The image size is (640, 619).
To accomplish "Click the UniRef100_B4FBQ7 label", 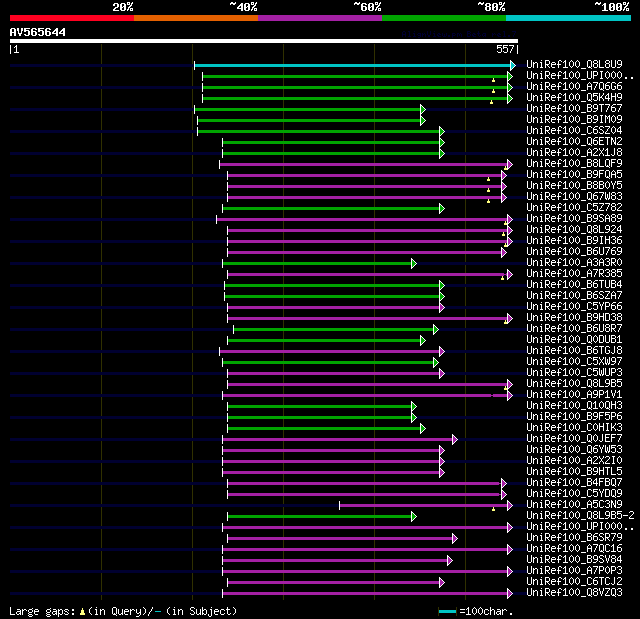I will tap(574, 483).
